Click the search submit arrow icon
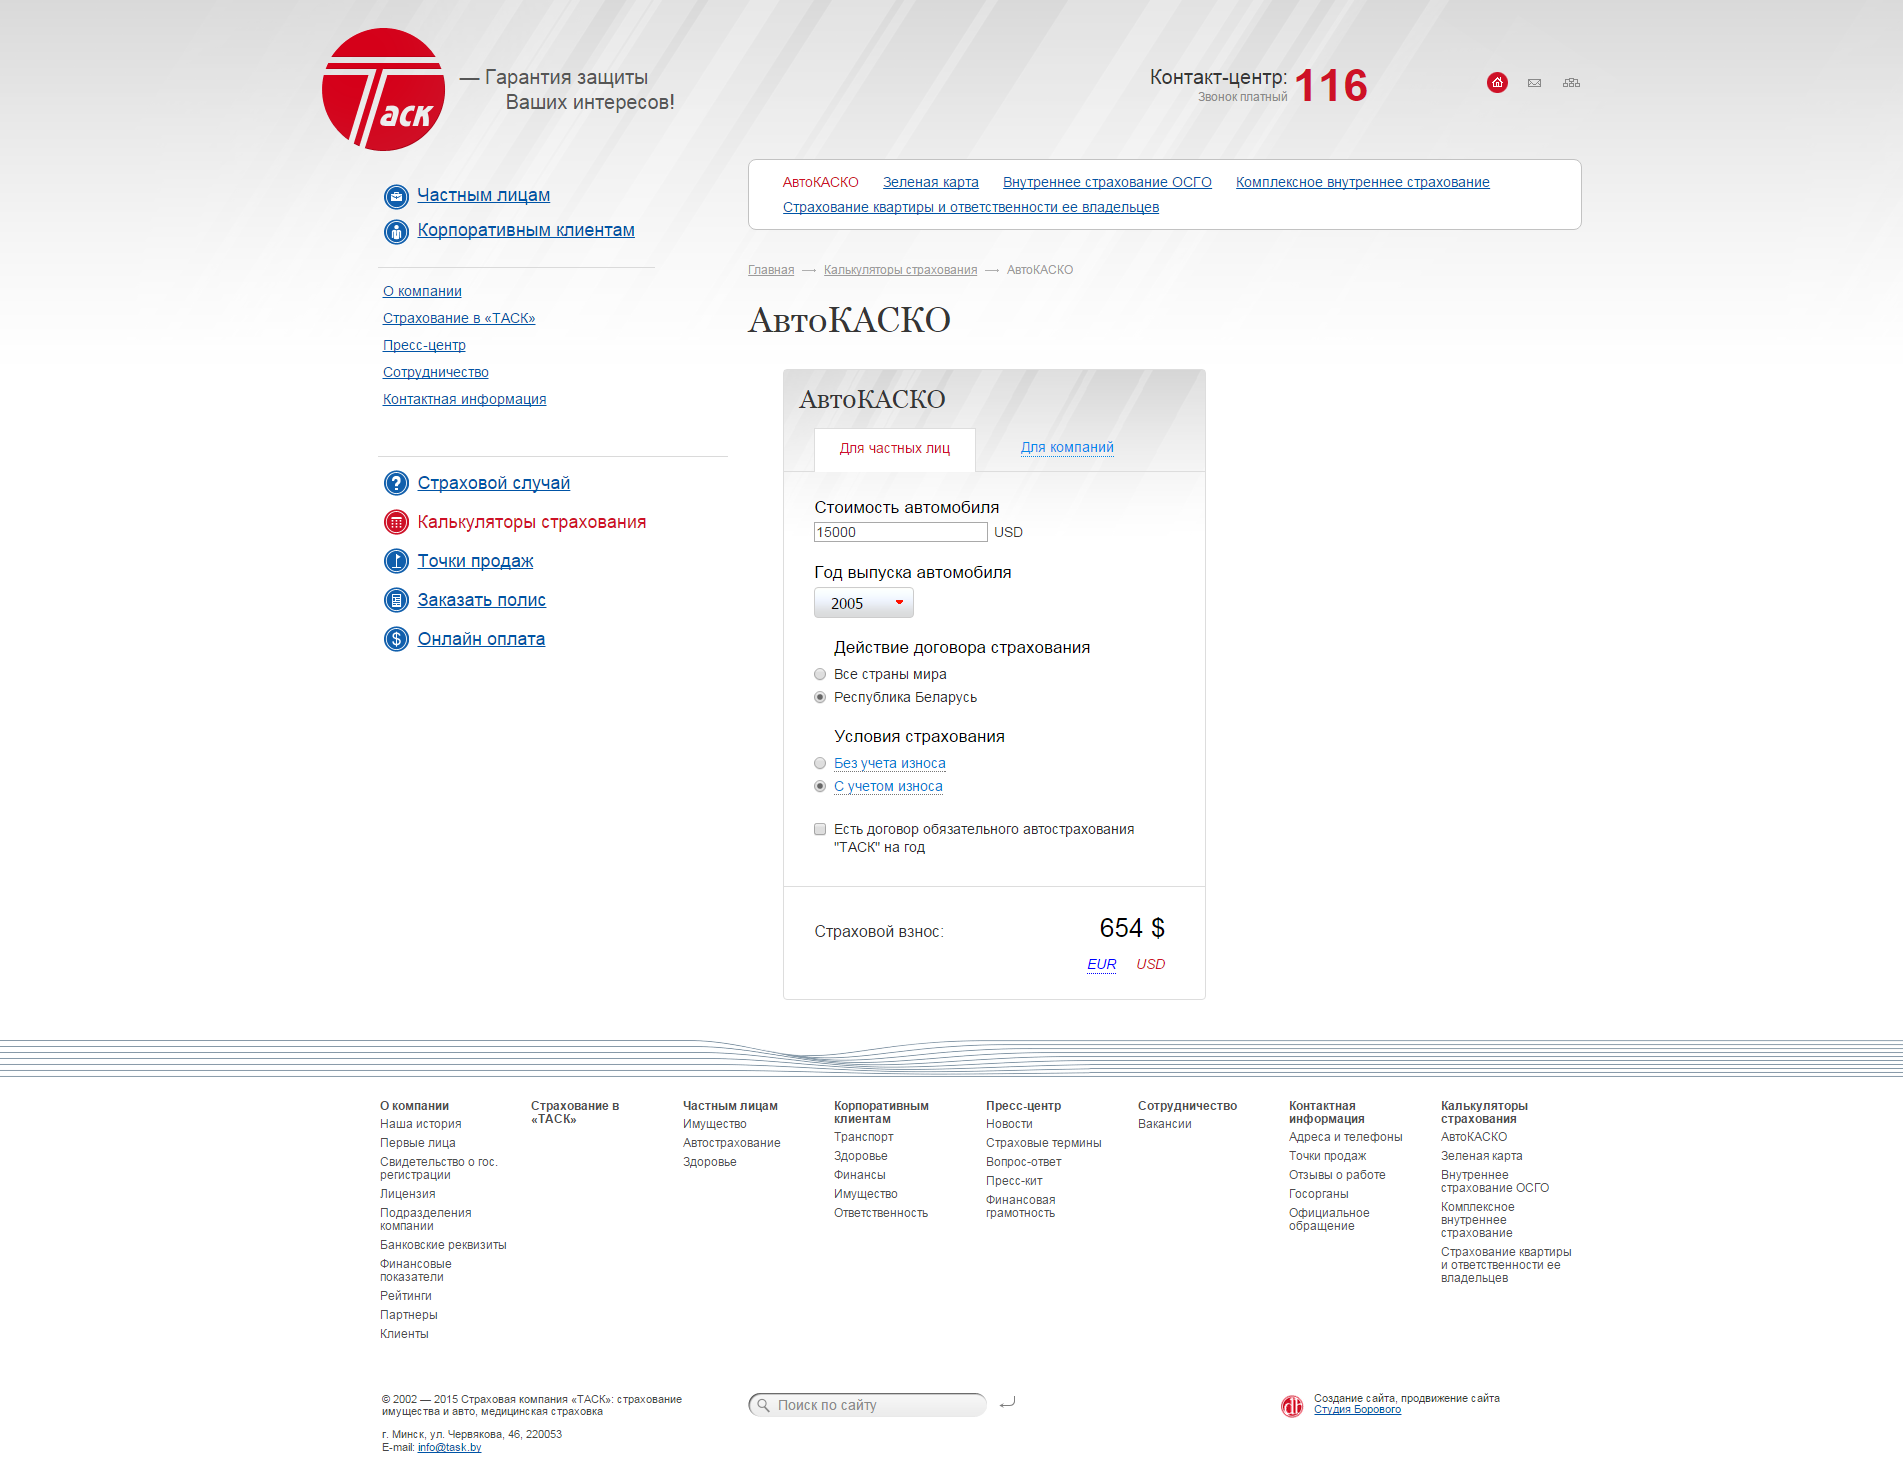Image resolution: width=1903 pixels, height=1463 pixels. point(1008,1403)
